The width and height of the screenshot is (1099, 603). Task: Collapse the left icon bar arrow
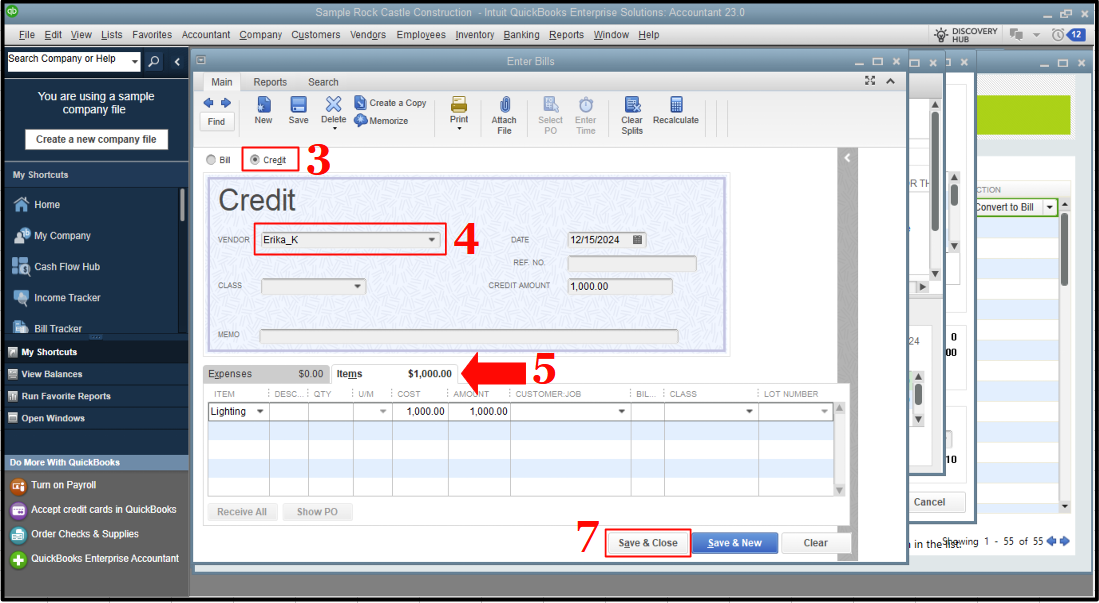[177, 62]
